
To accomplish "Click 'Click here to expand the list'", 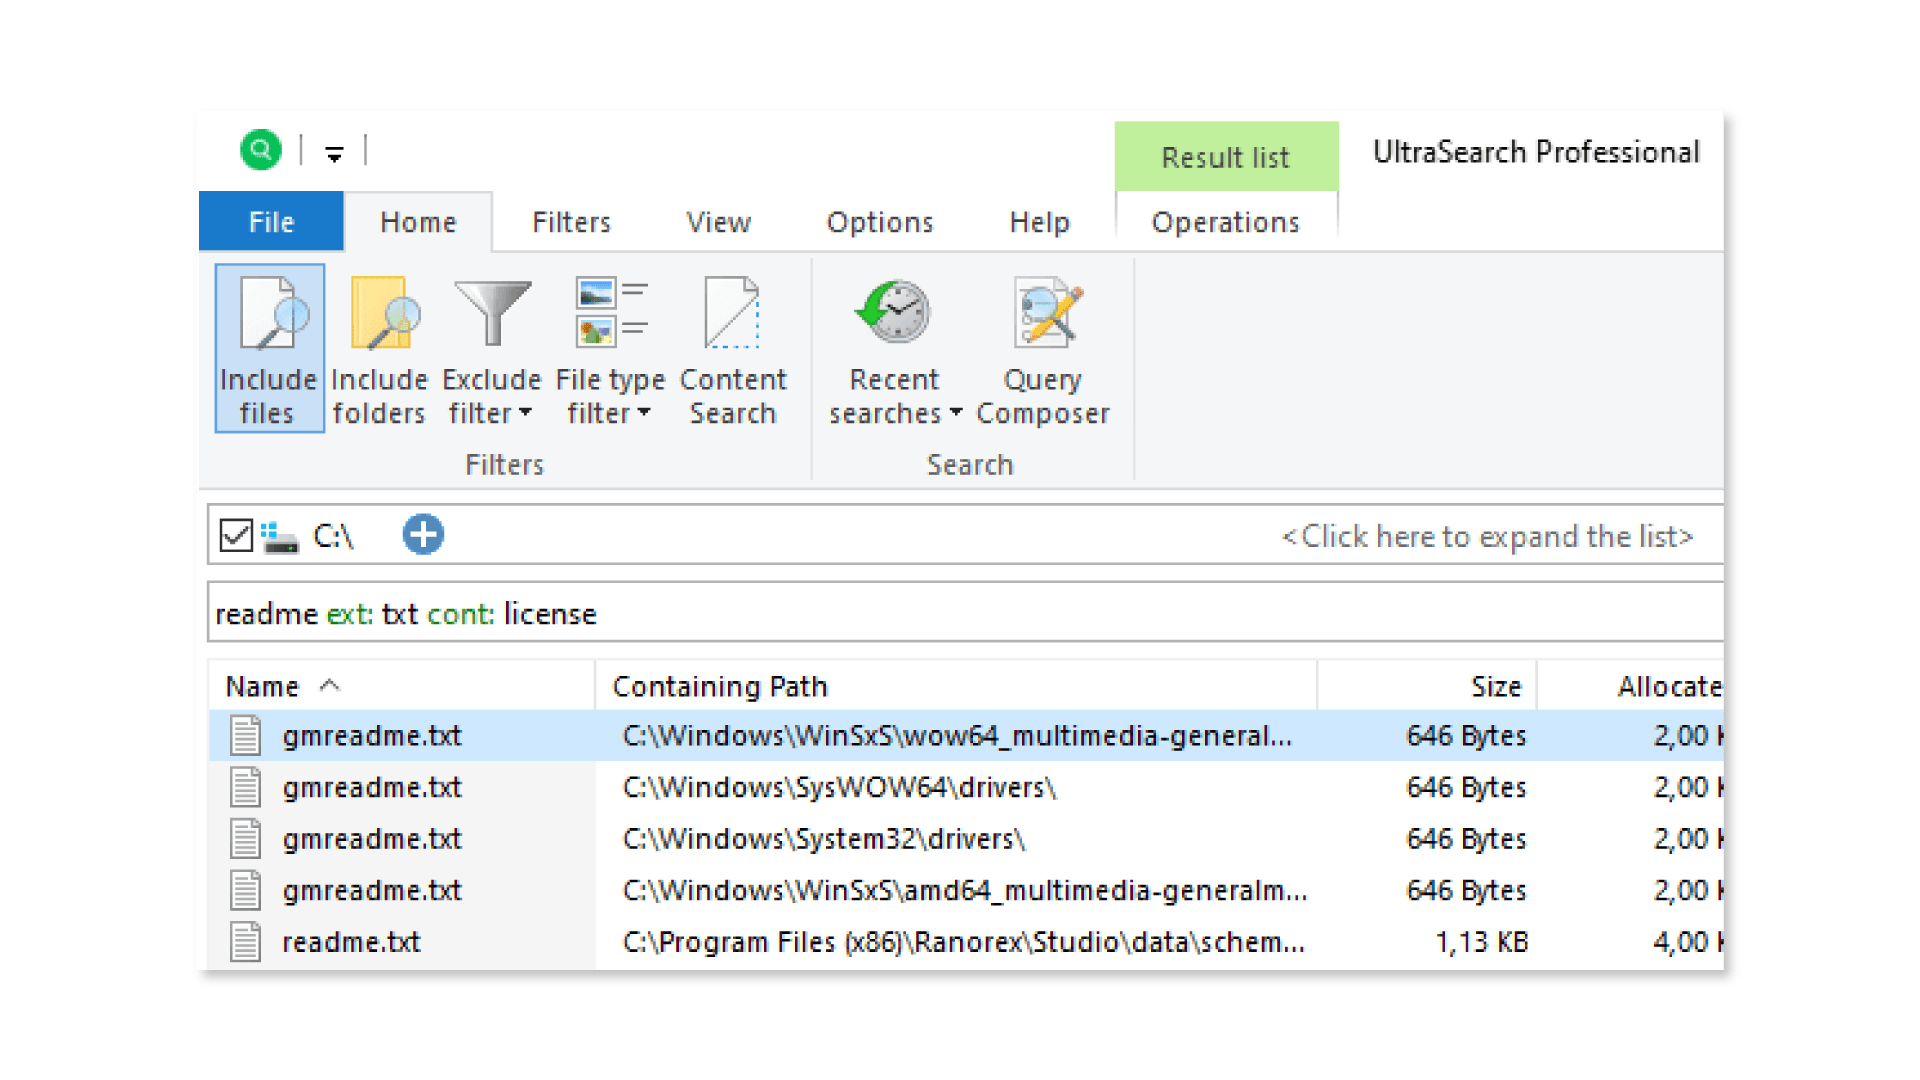I will [x=1487, y=537].
